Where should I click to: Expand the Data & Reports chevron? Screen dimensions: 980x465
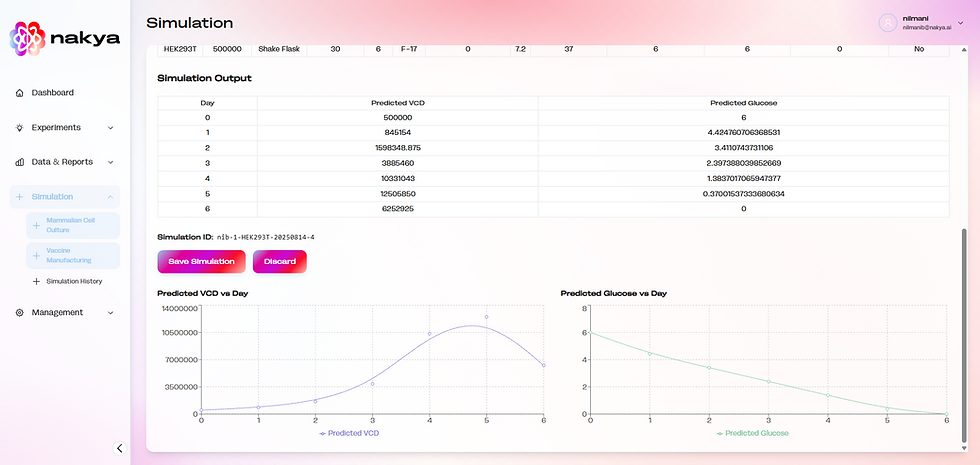(111, 162)
